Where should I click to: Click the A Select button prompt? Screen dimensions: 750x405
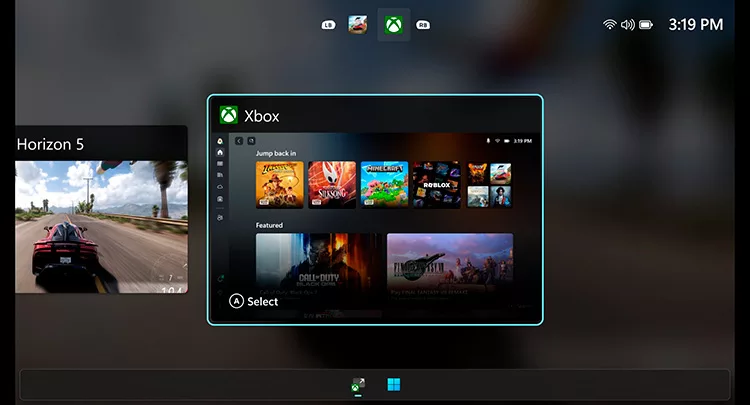tap(254, 301)
